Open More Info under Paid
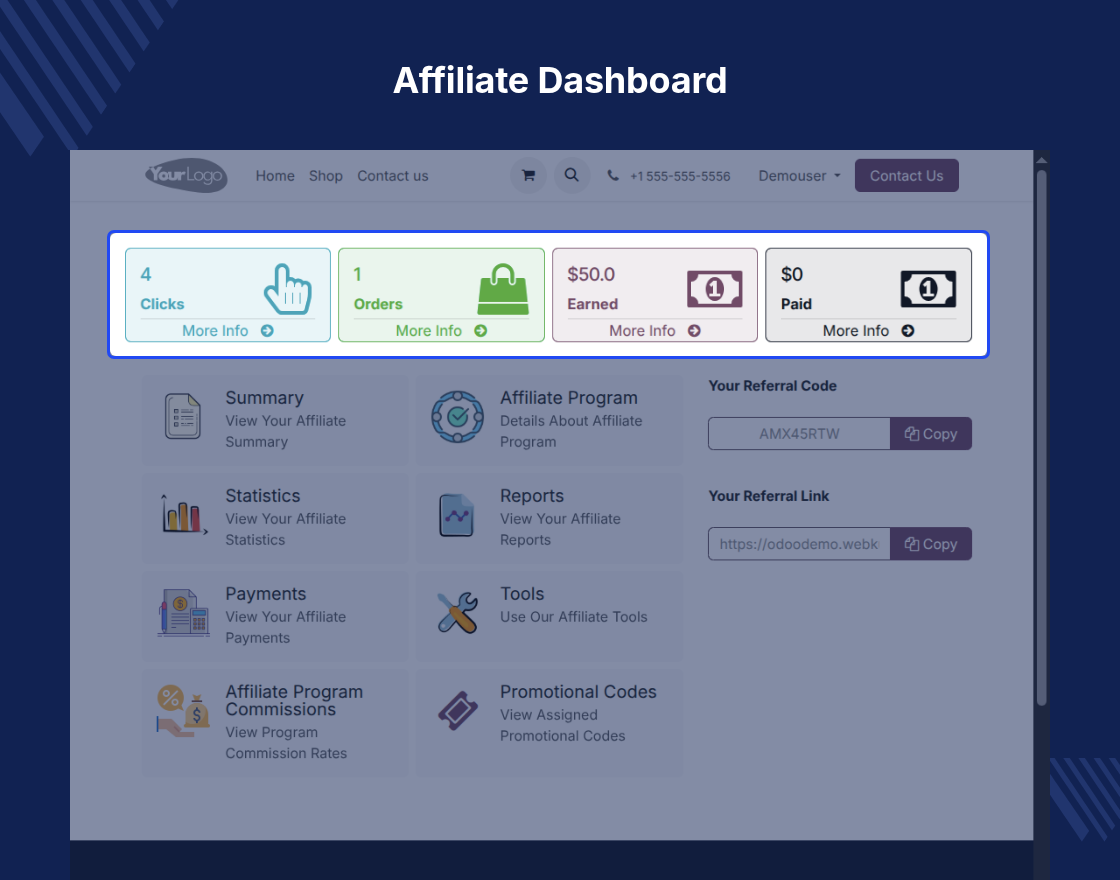1120x880 pixels. pos(868,331)
